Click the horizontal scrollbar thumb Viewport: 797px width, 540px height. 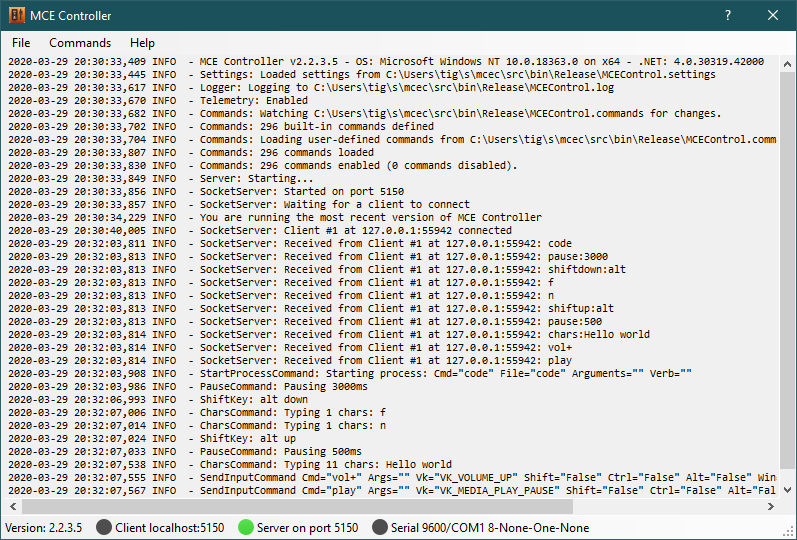[x=297, y=506]
